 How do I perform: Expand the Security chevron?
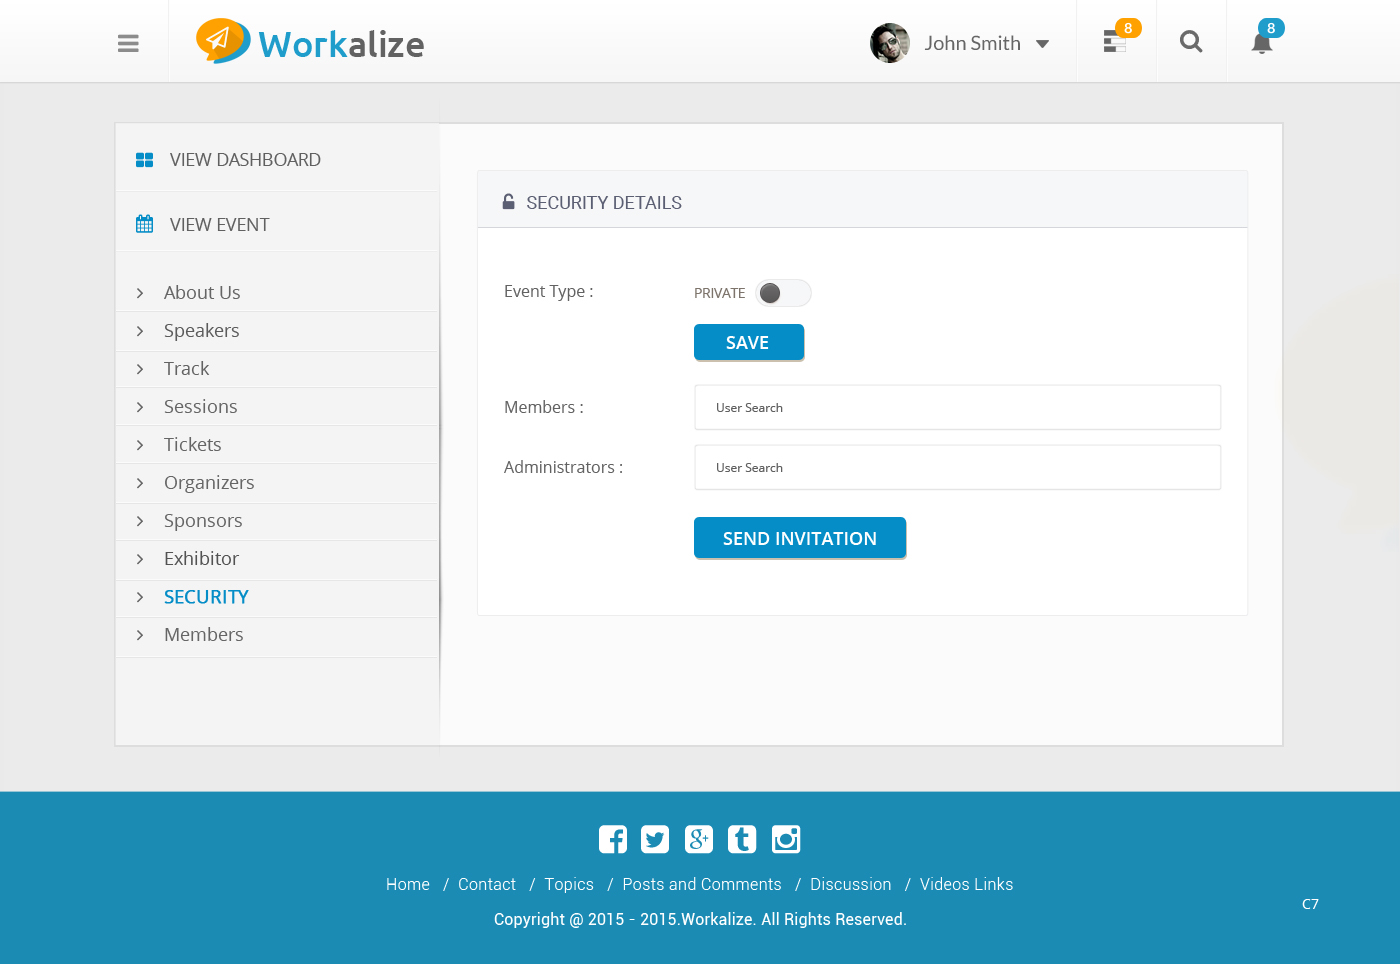coord(140,597)
